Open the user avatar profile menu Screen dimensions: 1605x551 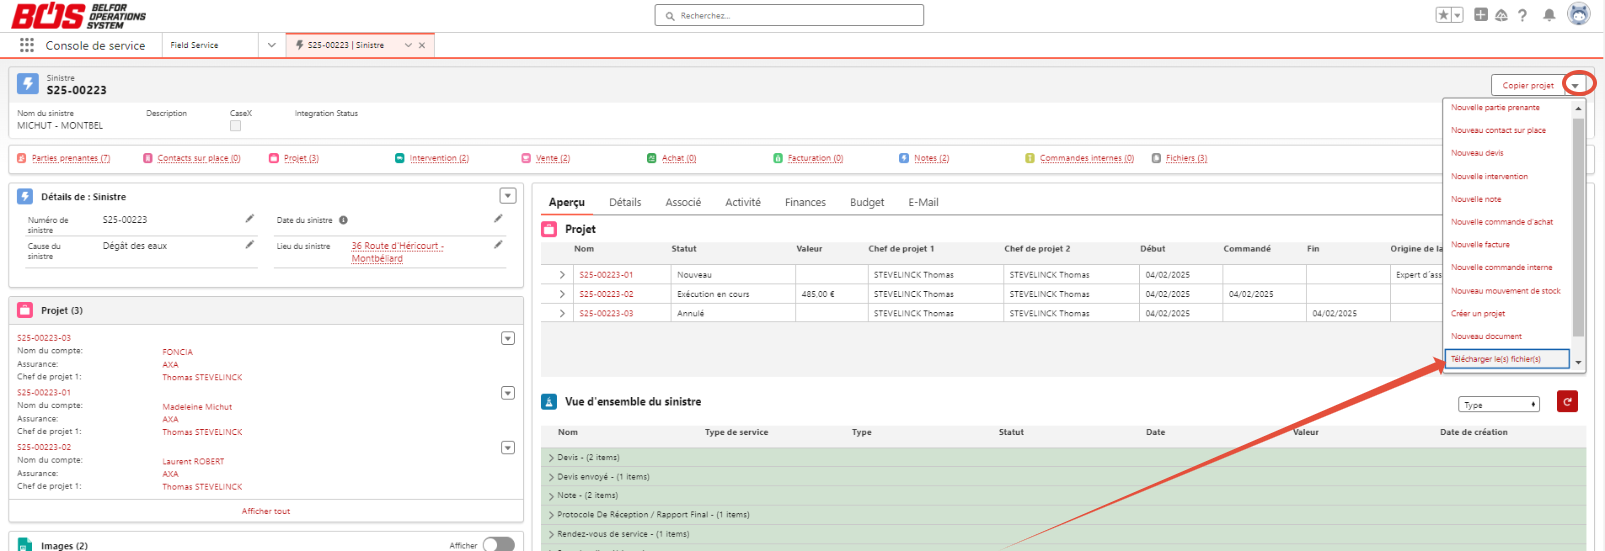click(1579, 14)
